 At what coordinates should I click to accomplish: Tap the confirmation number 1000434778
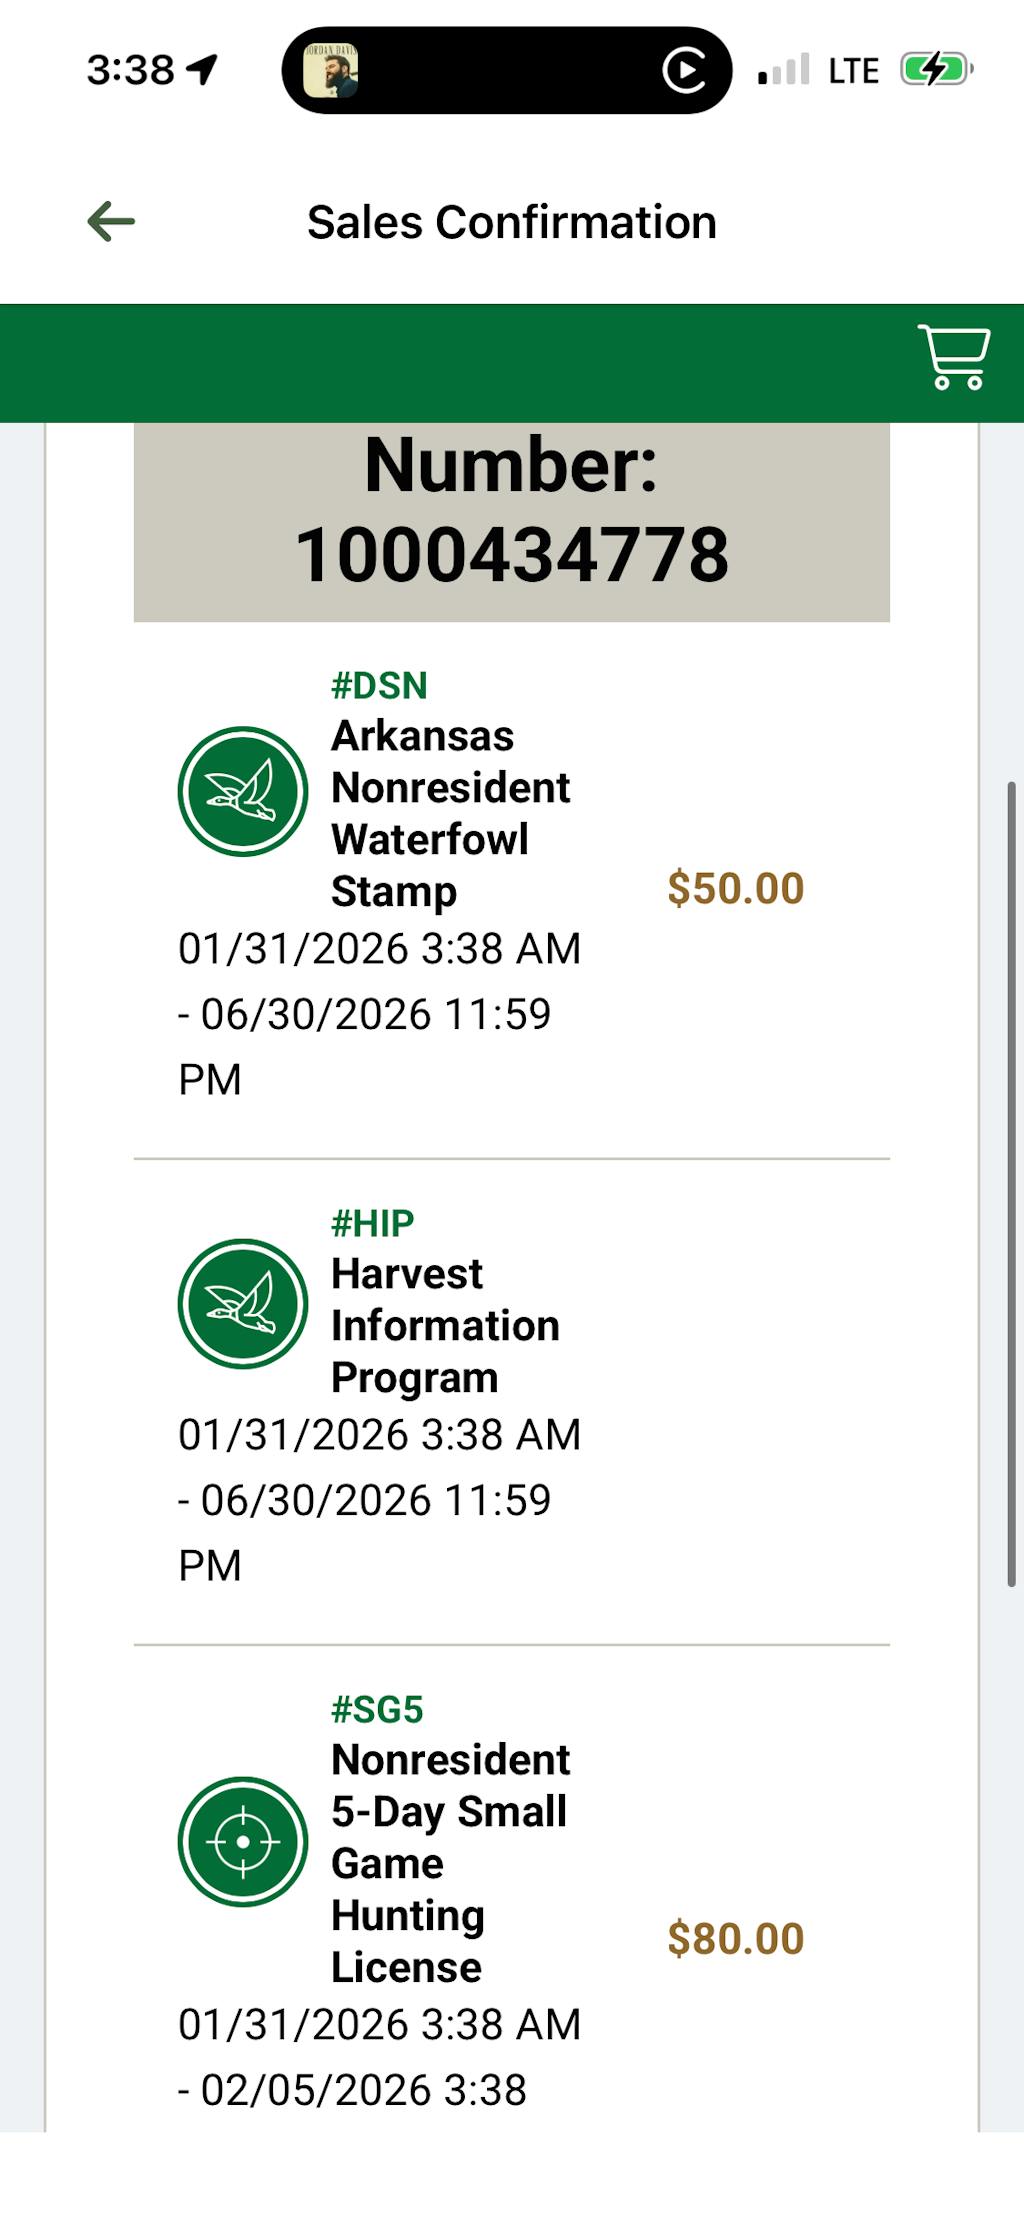[x=512, y=555]
